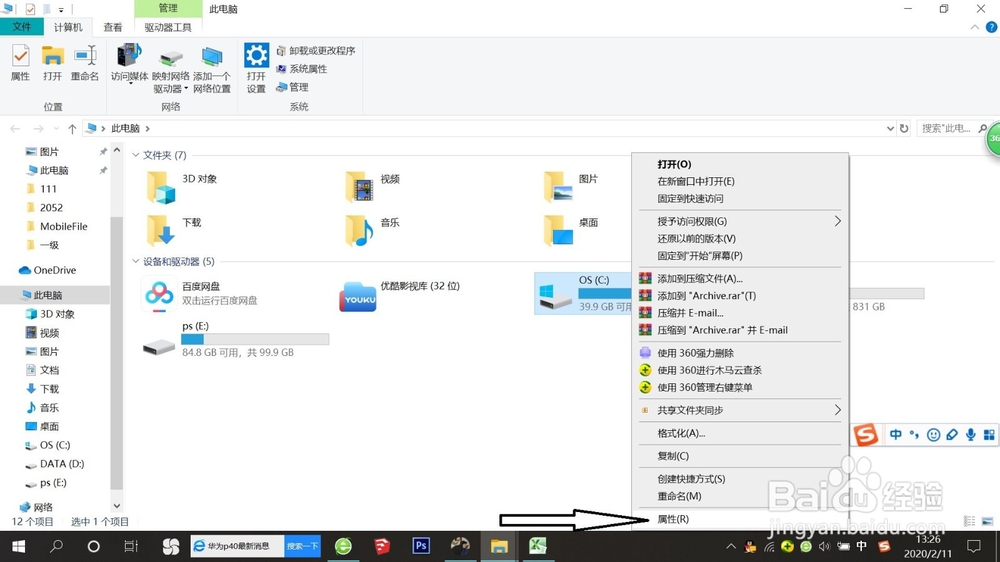Click the navigation pane scrollbar
The width and height of the screenshot is (1000, 562).
tap(116, 352)
